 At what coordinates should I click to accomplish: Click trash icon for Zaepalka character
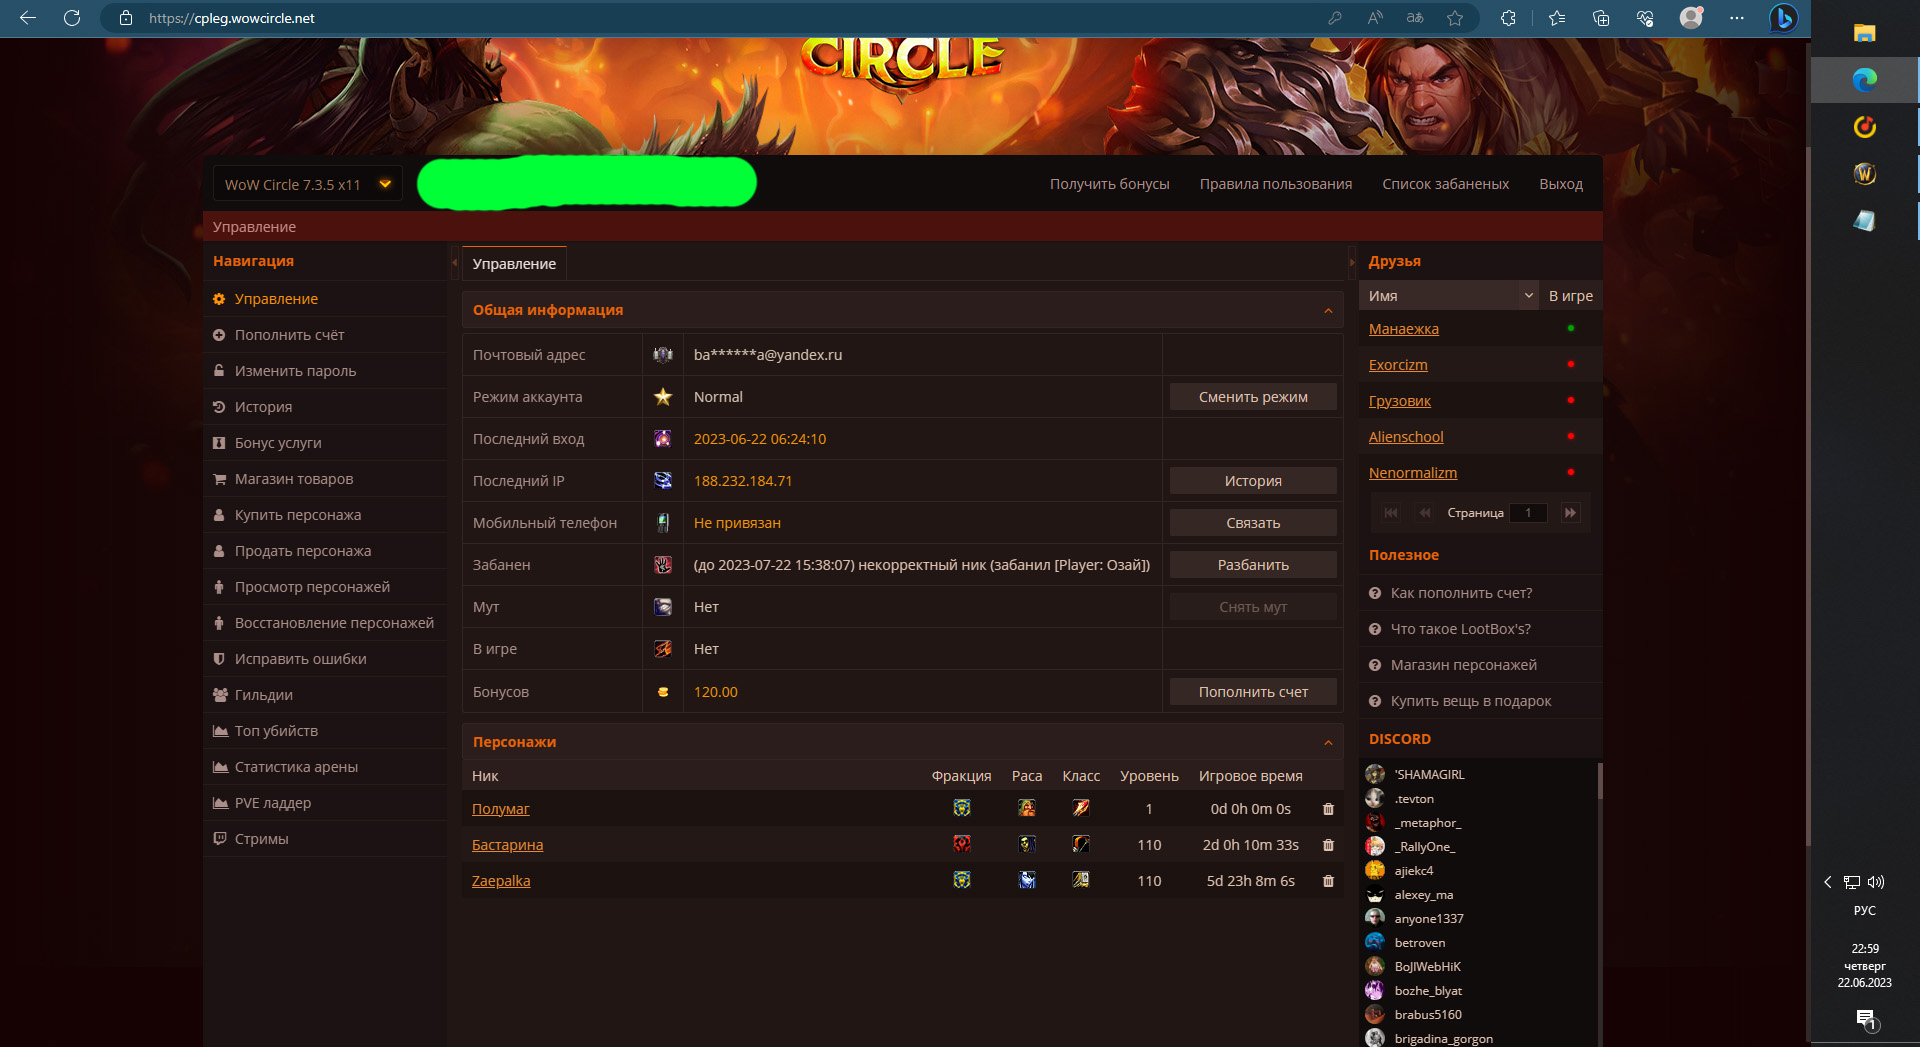coord(1328,881)
